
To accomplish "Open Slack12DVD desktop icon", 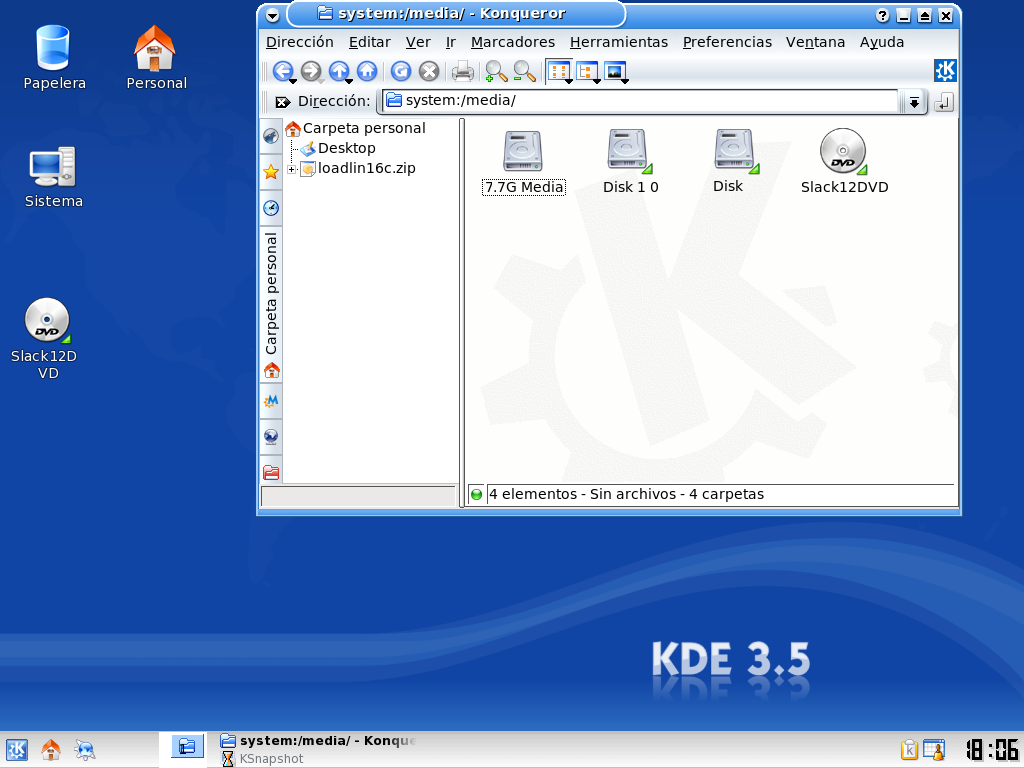I will point(46,339).
